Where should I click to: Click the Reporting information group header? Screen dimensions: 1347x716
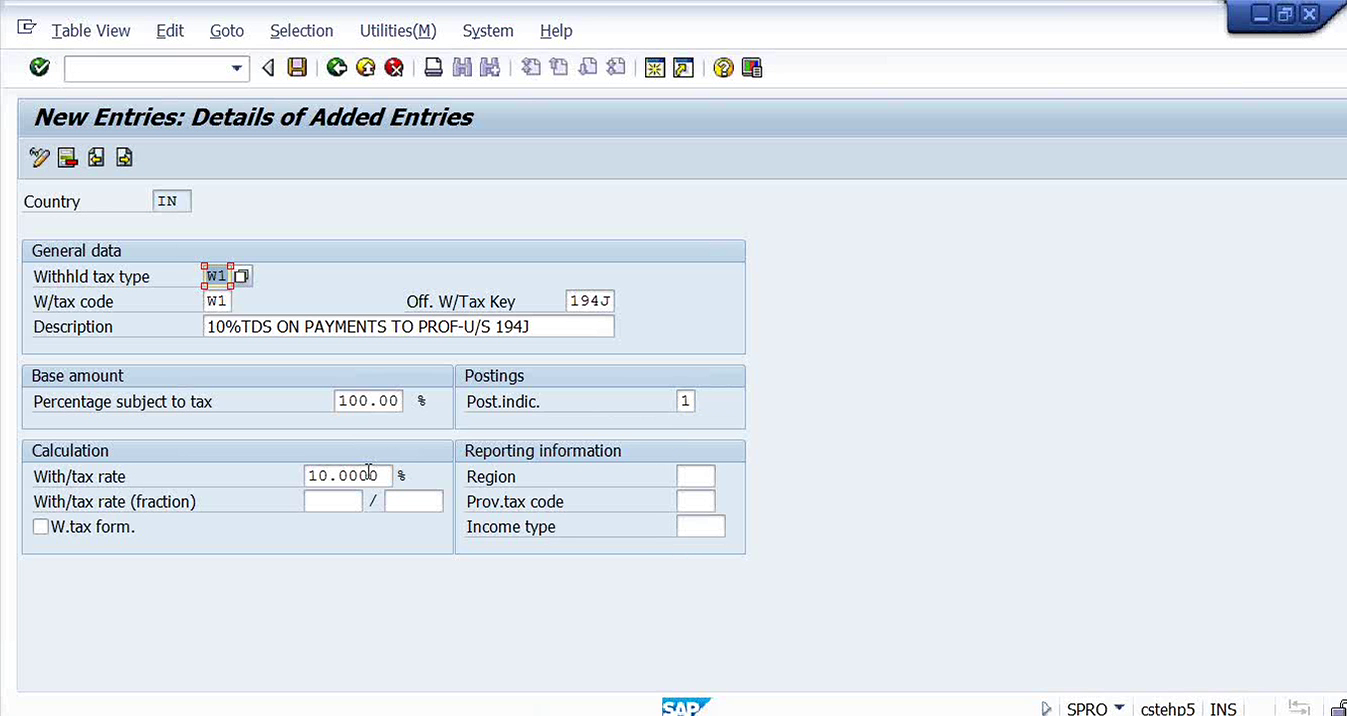click(600, 451)
